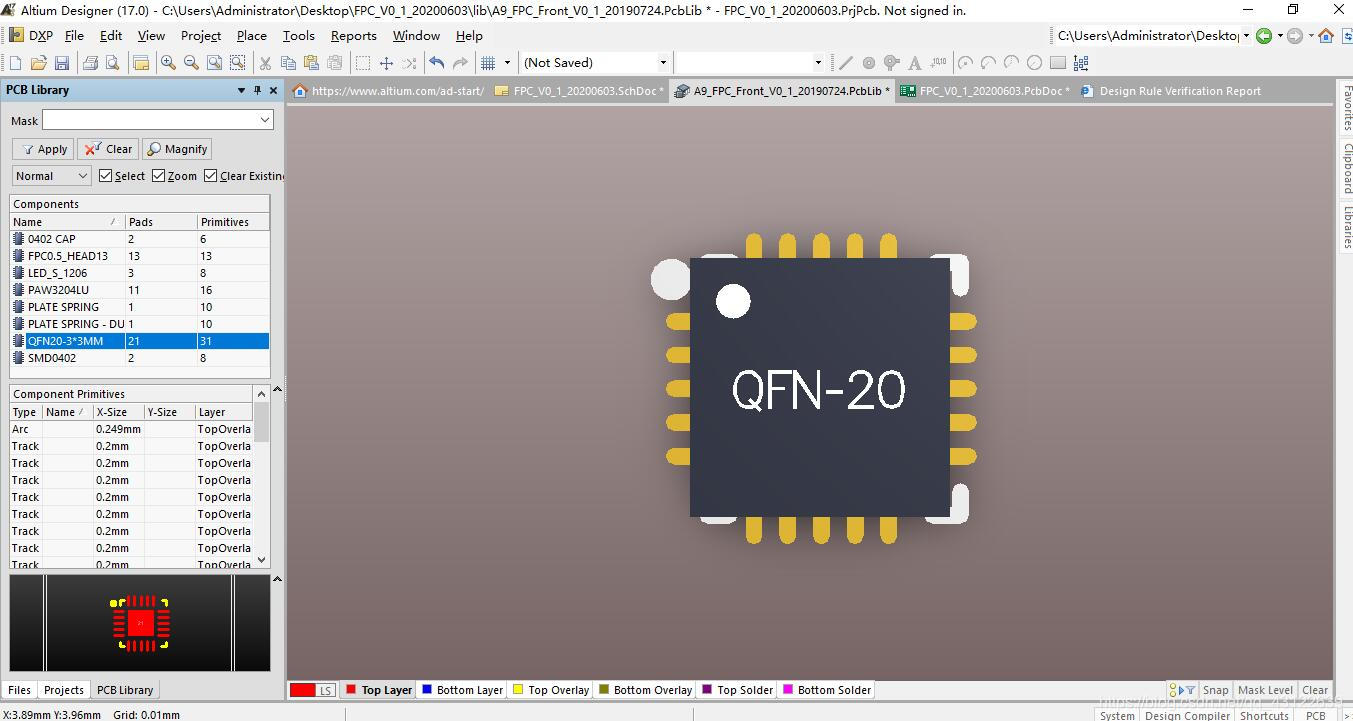This screenshot has width=1353, height=721.
Task: Save with the floppy disk icon
Action: coord(61,63)
